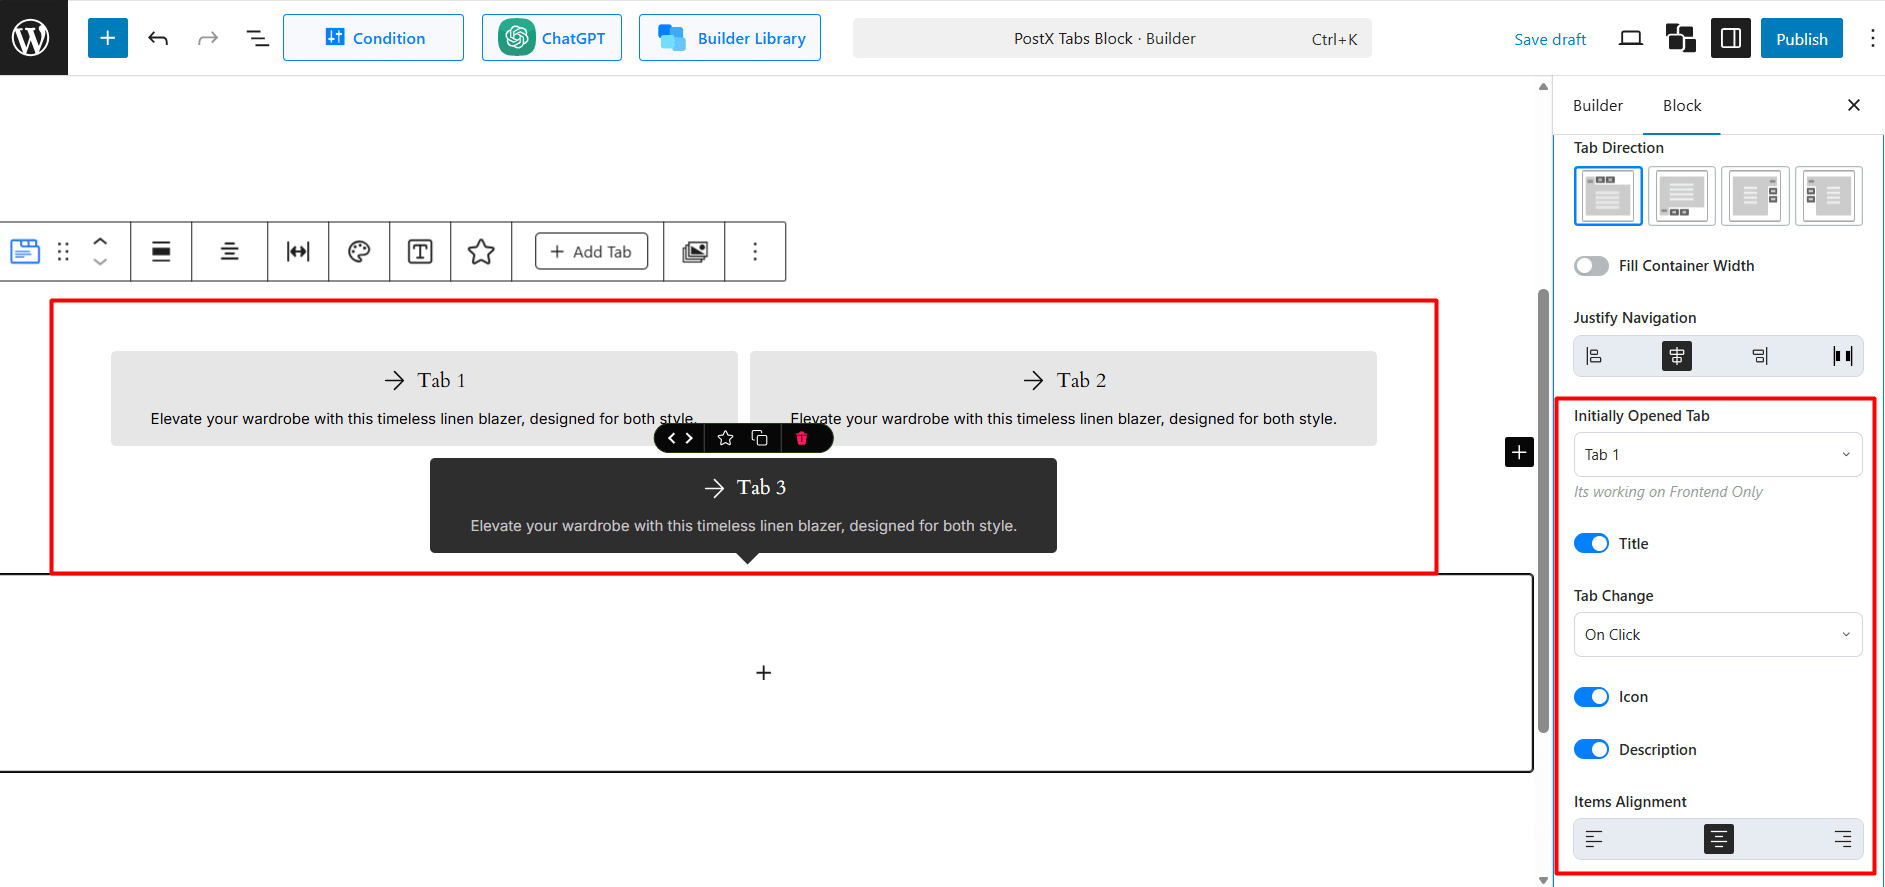1885x887 pixels.
Task: Add block inside tab content area
Action: point(764,673)
